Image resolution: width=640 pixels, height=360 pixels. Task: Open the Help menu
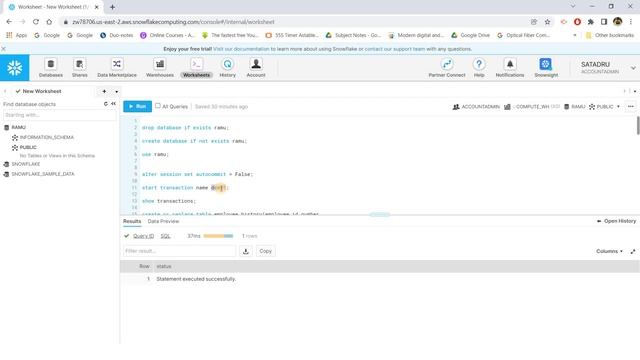tap(479, 68)
